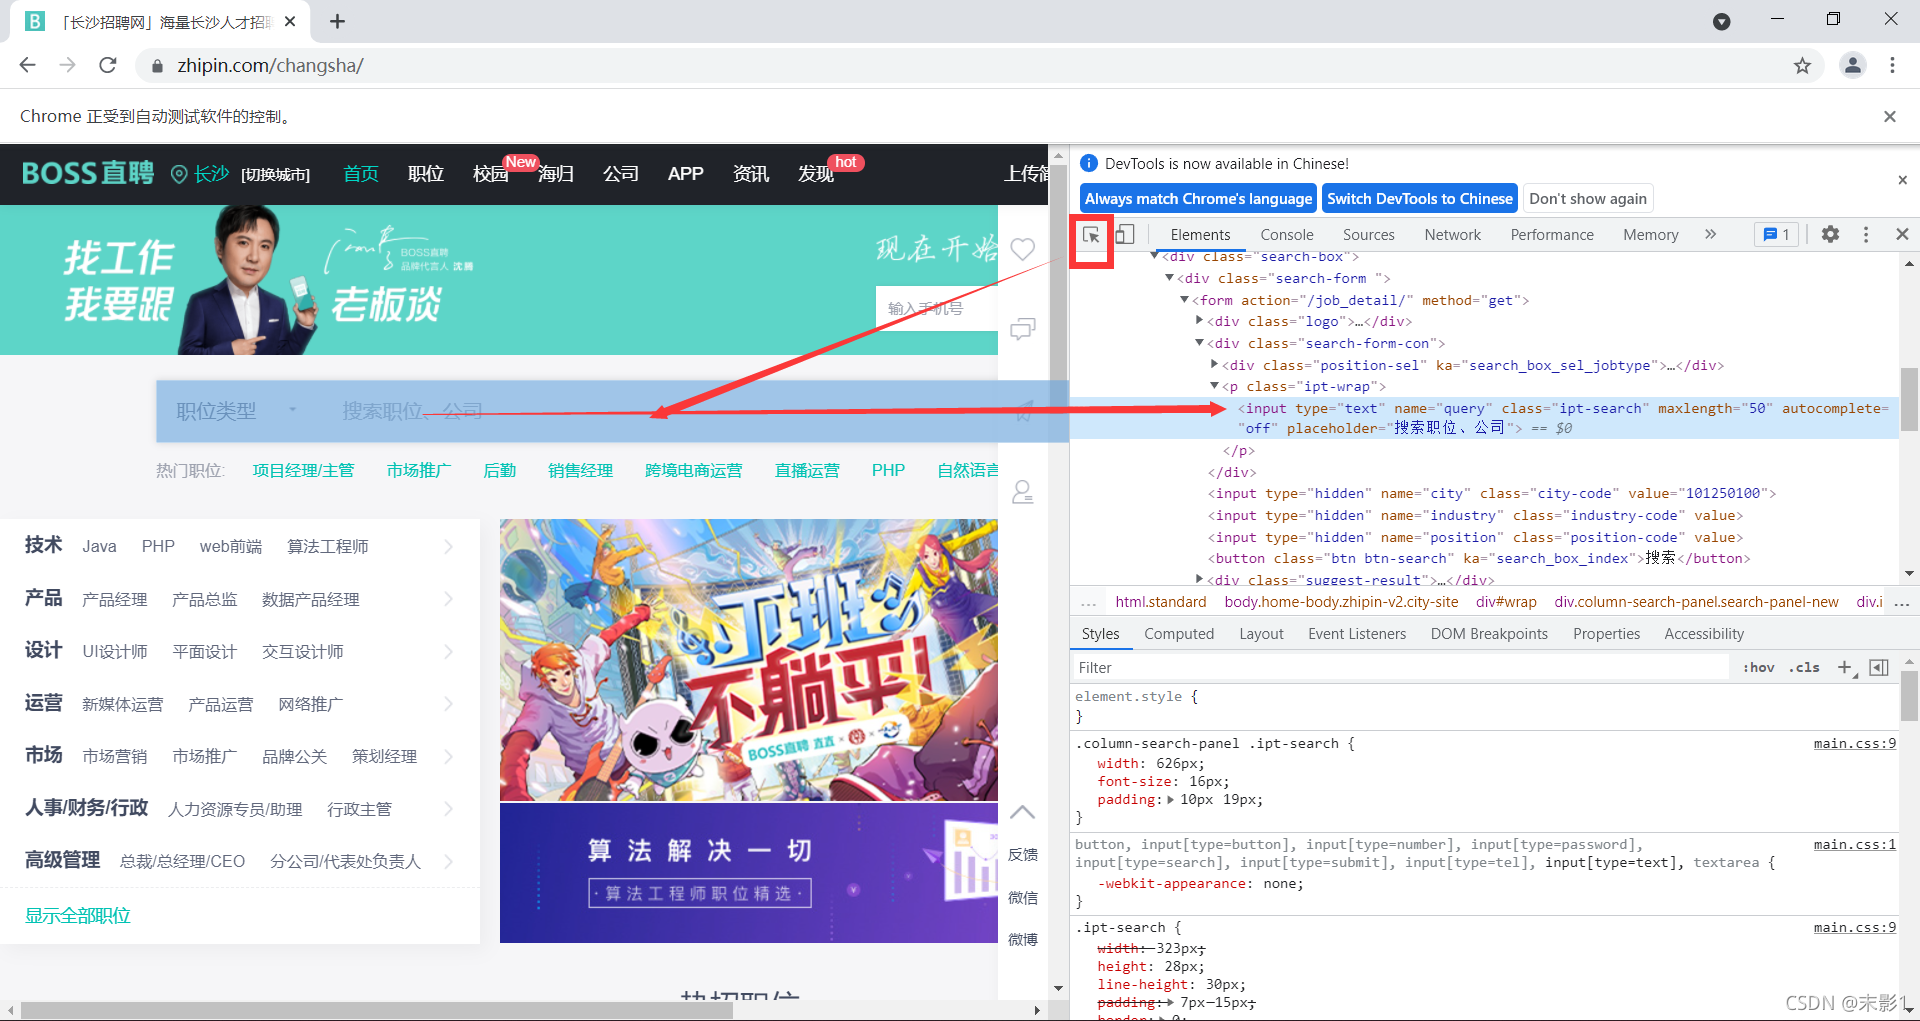Open the issues counter badge
This screenshot has width=1920, height=1021.
(x=1777, y=234)
